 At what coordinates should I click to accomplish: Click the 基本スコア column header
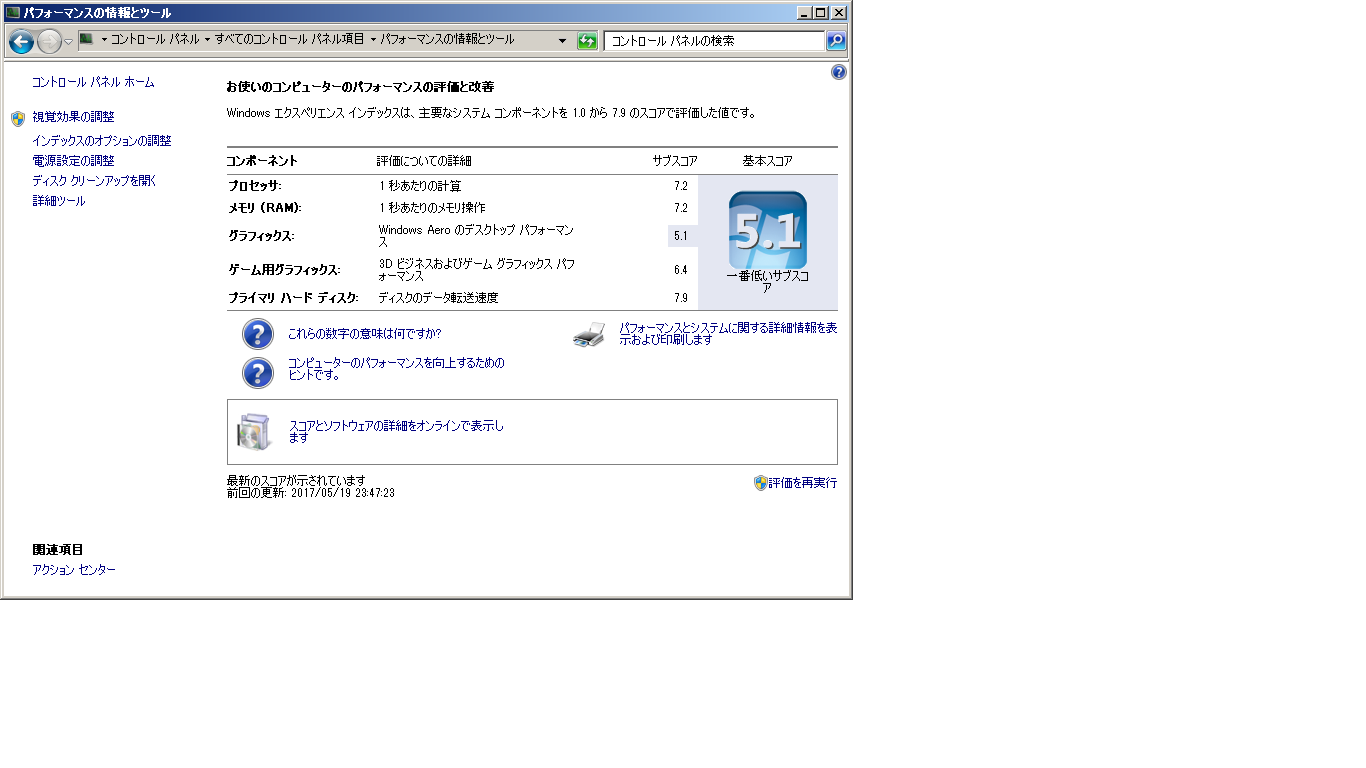pos(767,161)
